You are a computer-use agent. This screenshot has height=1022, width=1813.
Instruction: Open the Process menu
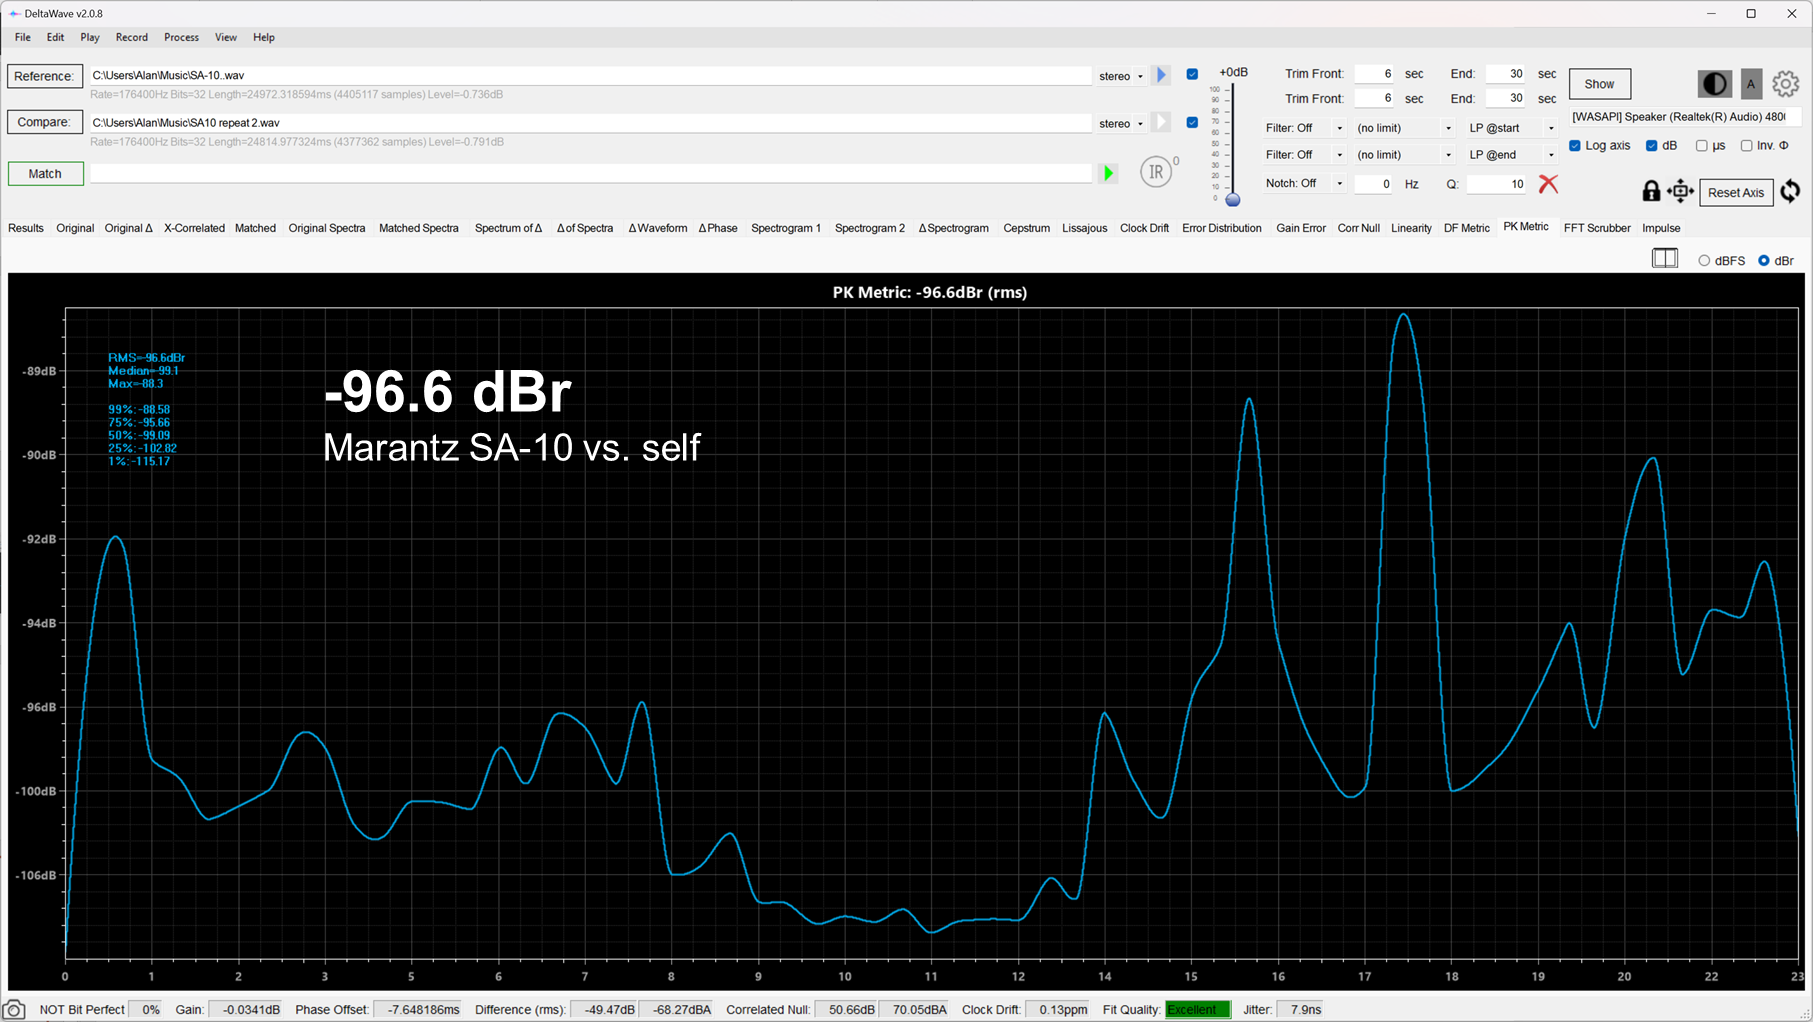pos(181,37)
